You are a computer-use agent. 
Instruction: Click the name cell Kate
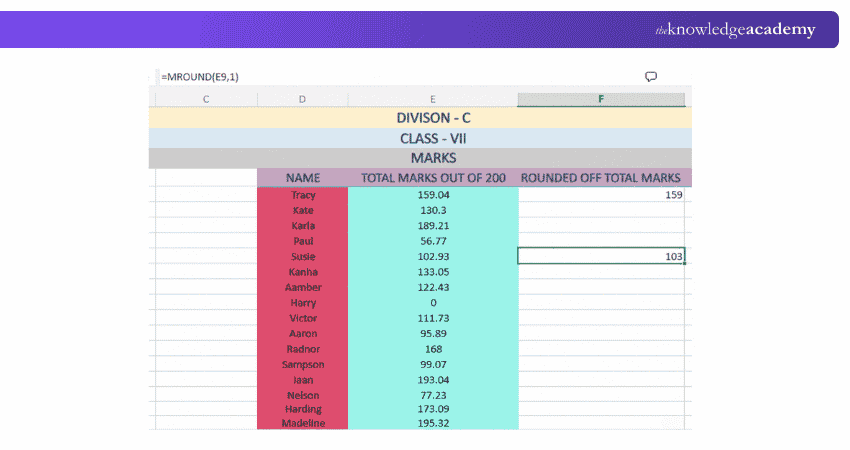[x=302, y=210]
